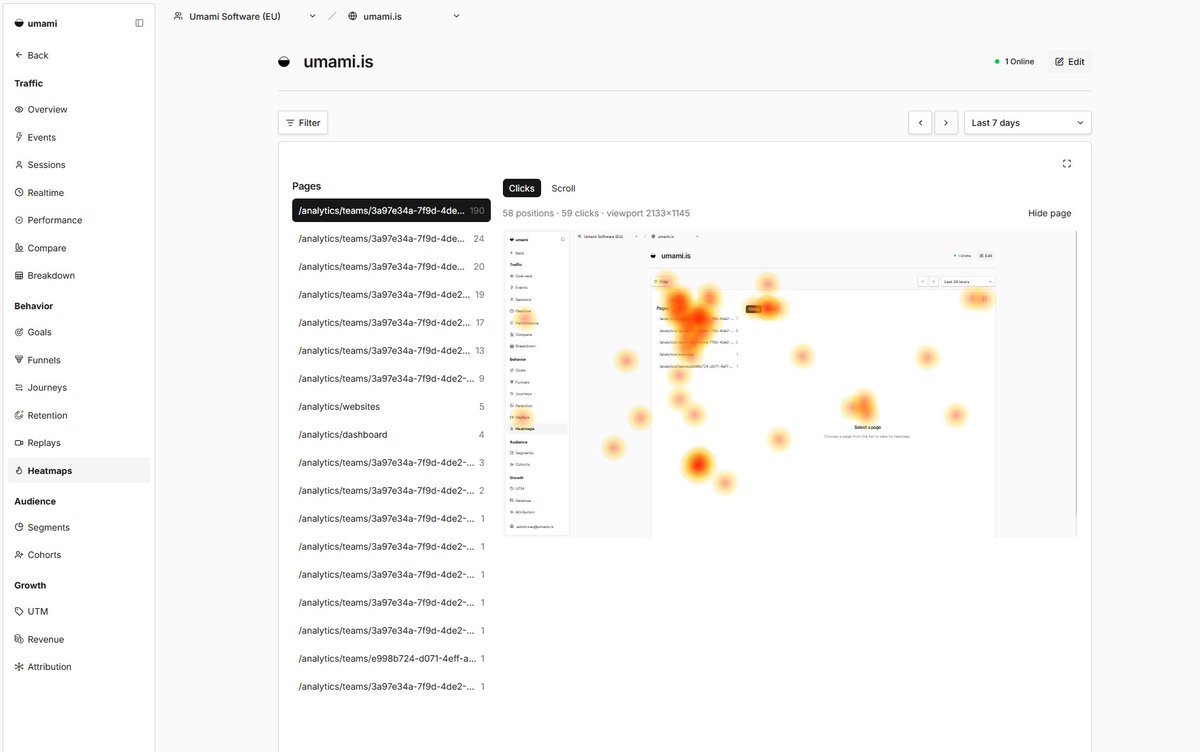Image resolution: width=1200 pixels, height=752 pixels.
Task: Click the heatmap preview vertical scrollbar
Action: [x=1075, y=373]
